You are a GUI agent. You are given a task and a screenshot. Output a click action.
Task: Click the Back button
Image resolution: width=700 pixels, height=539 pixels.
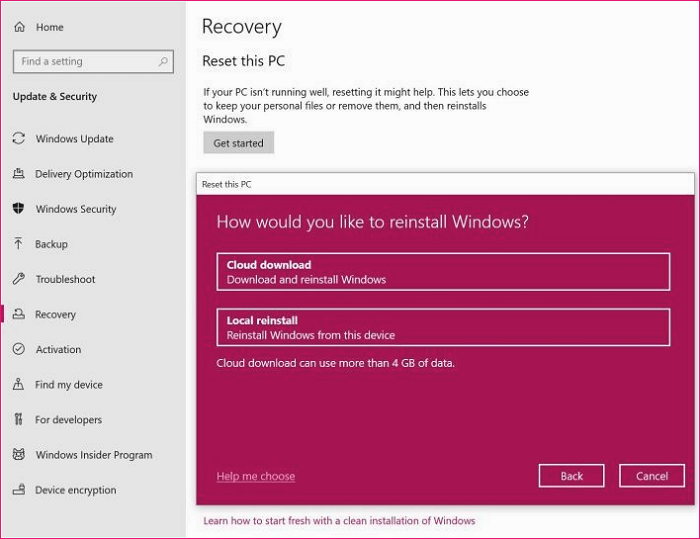point(571,476)
